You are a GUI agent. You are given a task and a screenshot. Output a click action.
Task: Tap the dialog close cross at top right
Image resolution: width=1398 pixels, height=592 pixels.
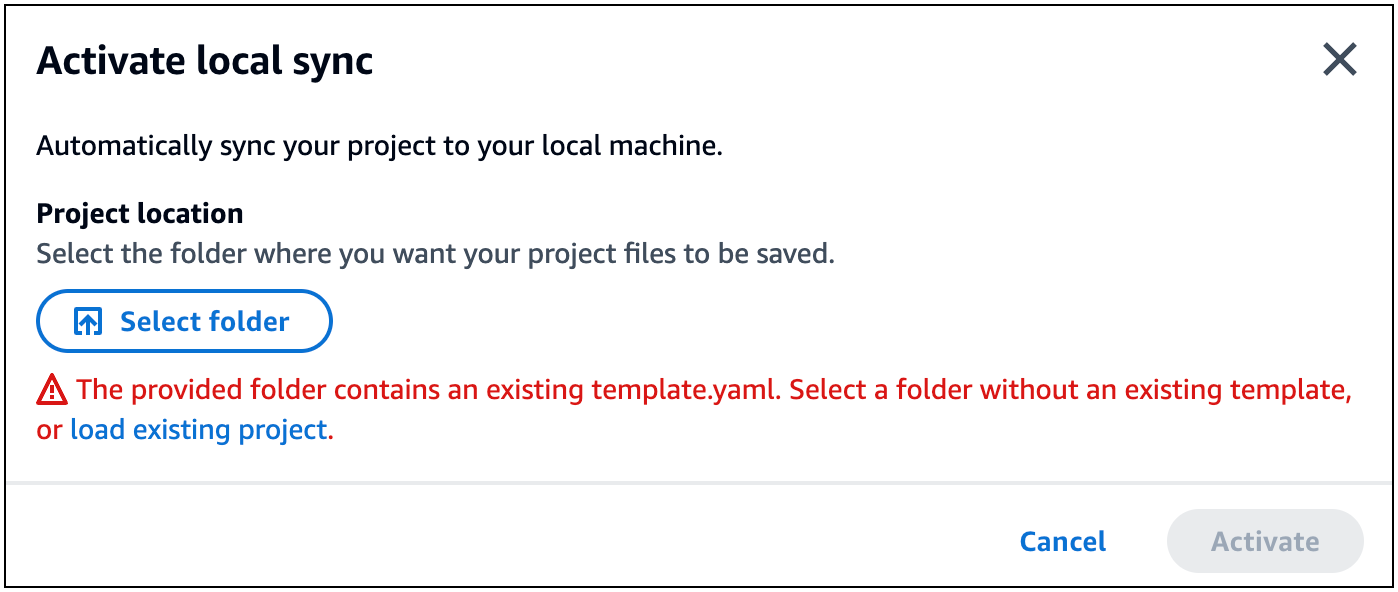(x=1341, y=60)
